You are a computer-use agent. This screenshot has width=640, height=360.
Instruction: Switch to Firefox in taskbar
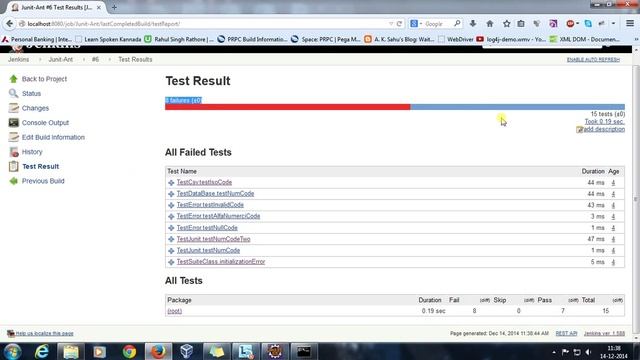coord(158,351)
